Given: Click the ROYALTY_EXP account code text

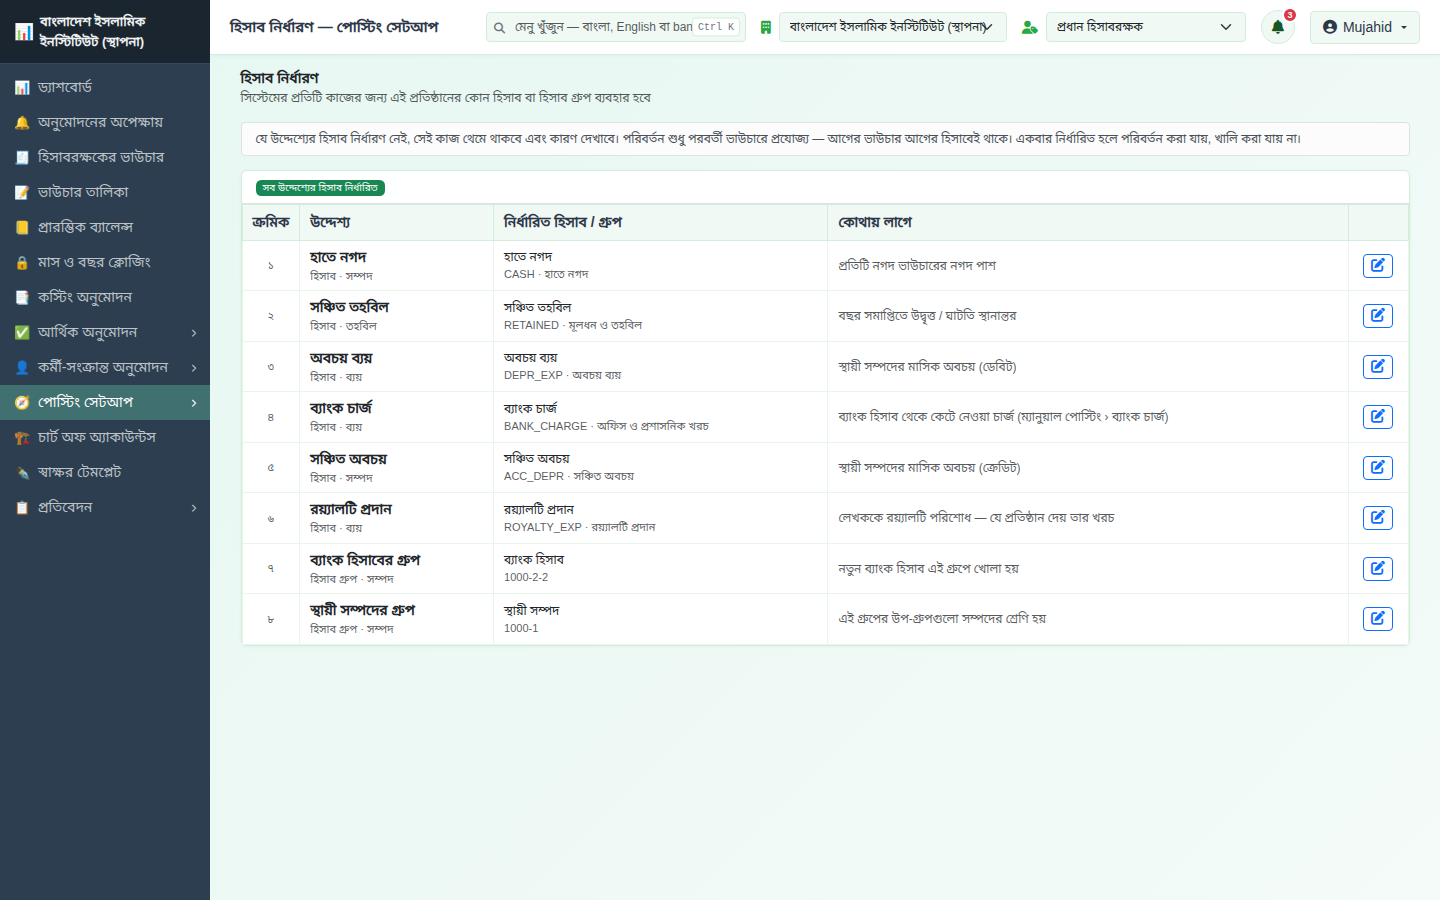Looking at the screenshot, I should pyautogui.click(x=543, y=527).
